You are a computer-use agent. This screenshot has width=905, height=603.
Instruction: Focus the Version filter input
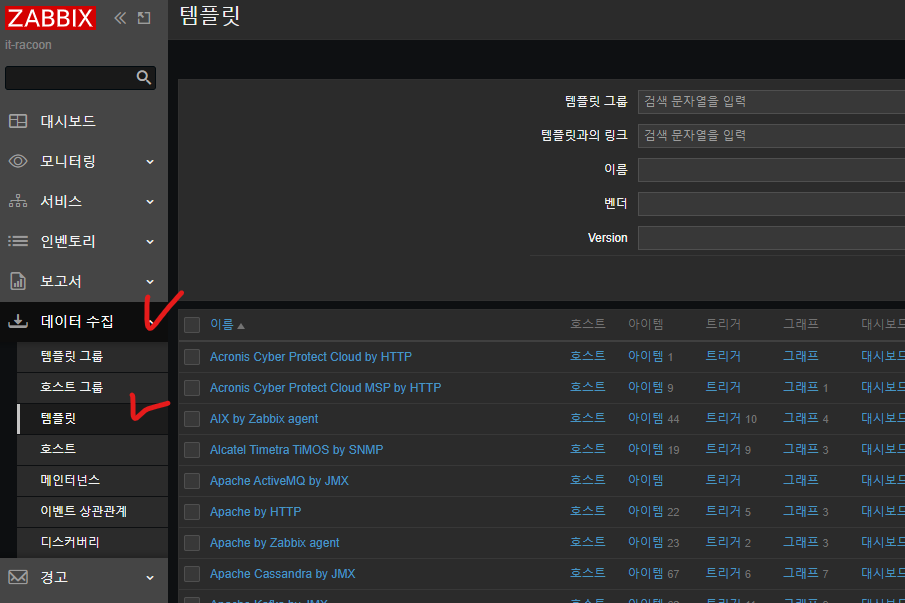click(771, 238)
